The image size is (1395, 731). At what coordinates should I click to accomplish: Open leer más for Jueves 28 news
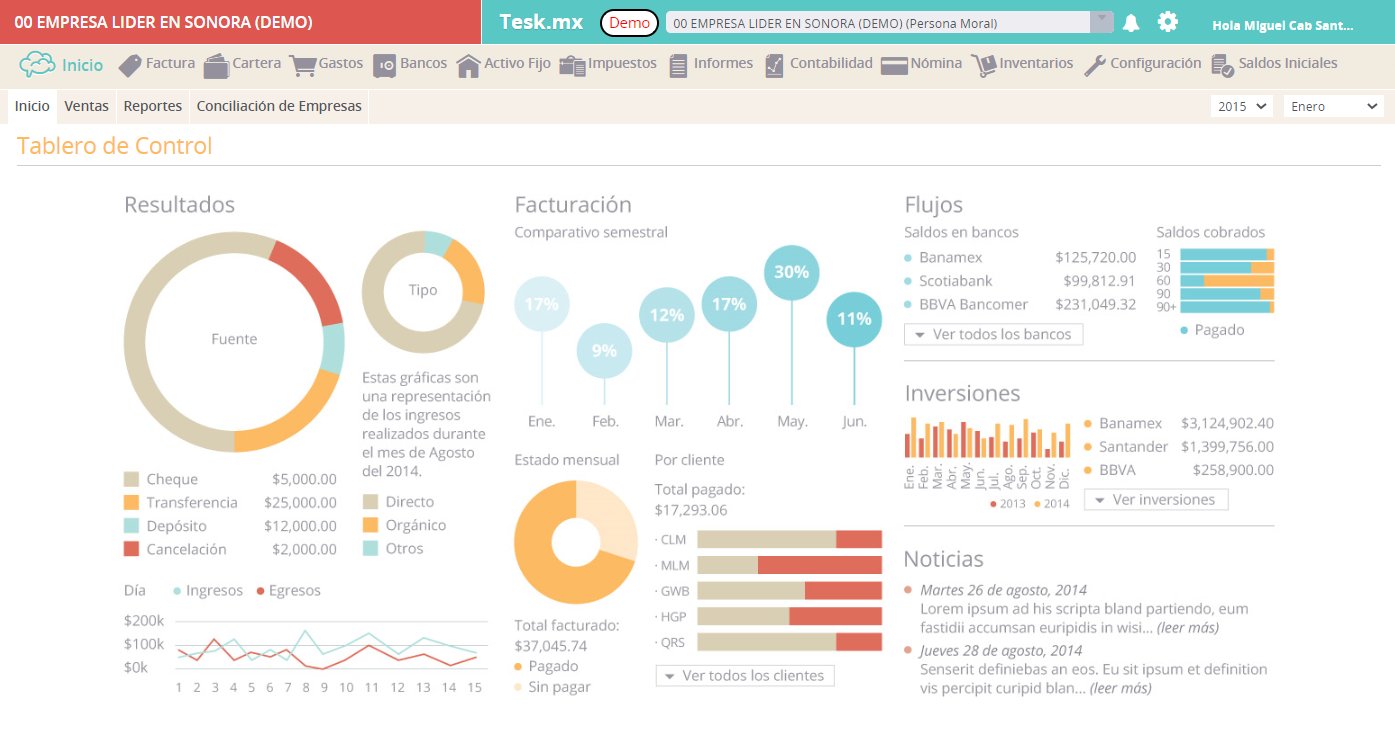coord(1120,688)
